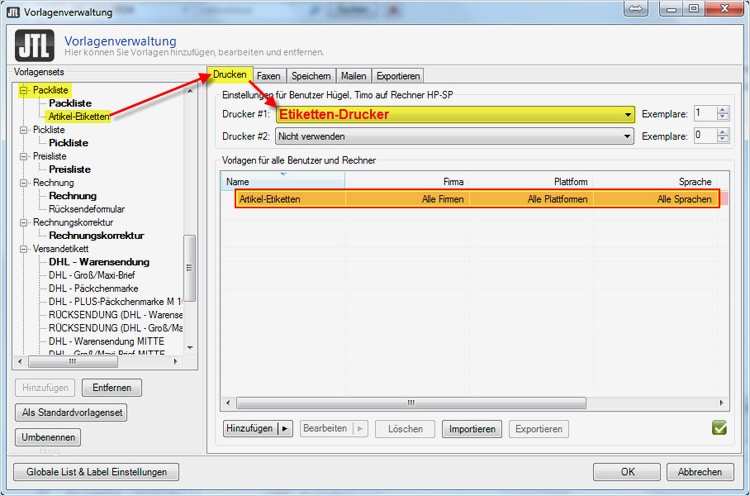Screen dimensions: 750x496
Task: Click the tree's horizontal scrollbar thumb
Action: (73, 362)
